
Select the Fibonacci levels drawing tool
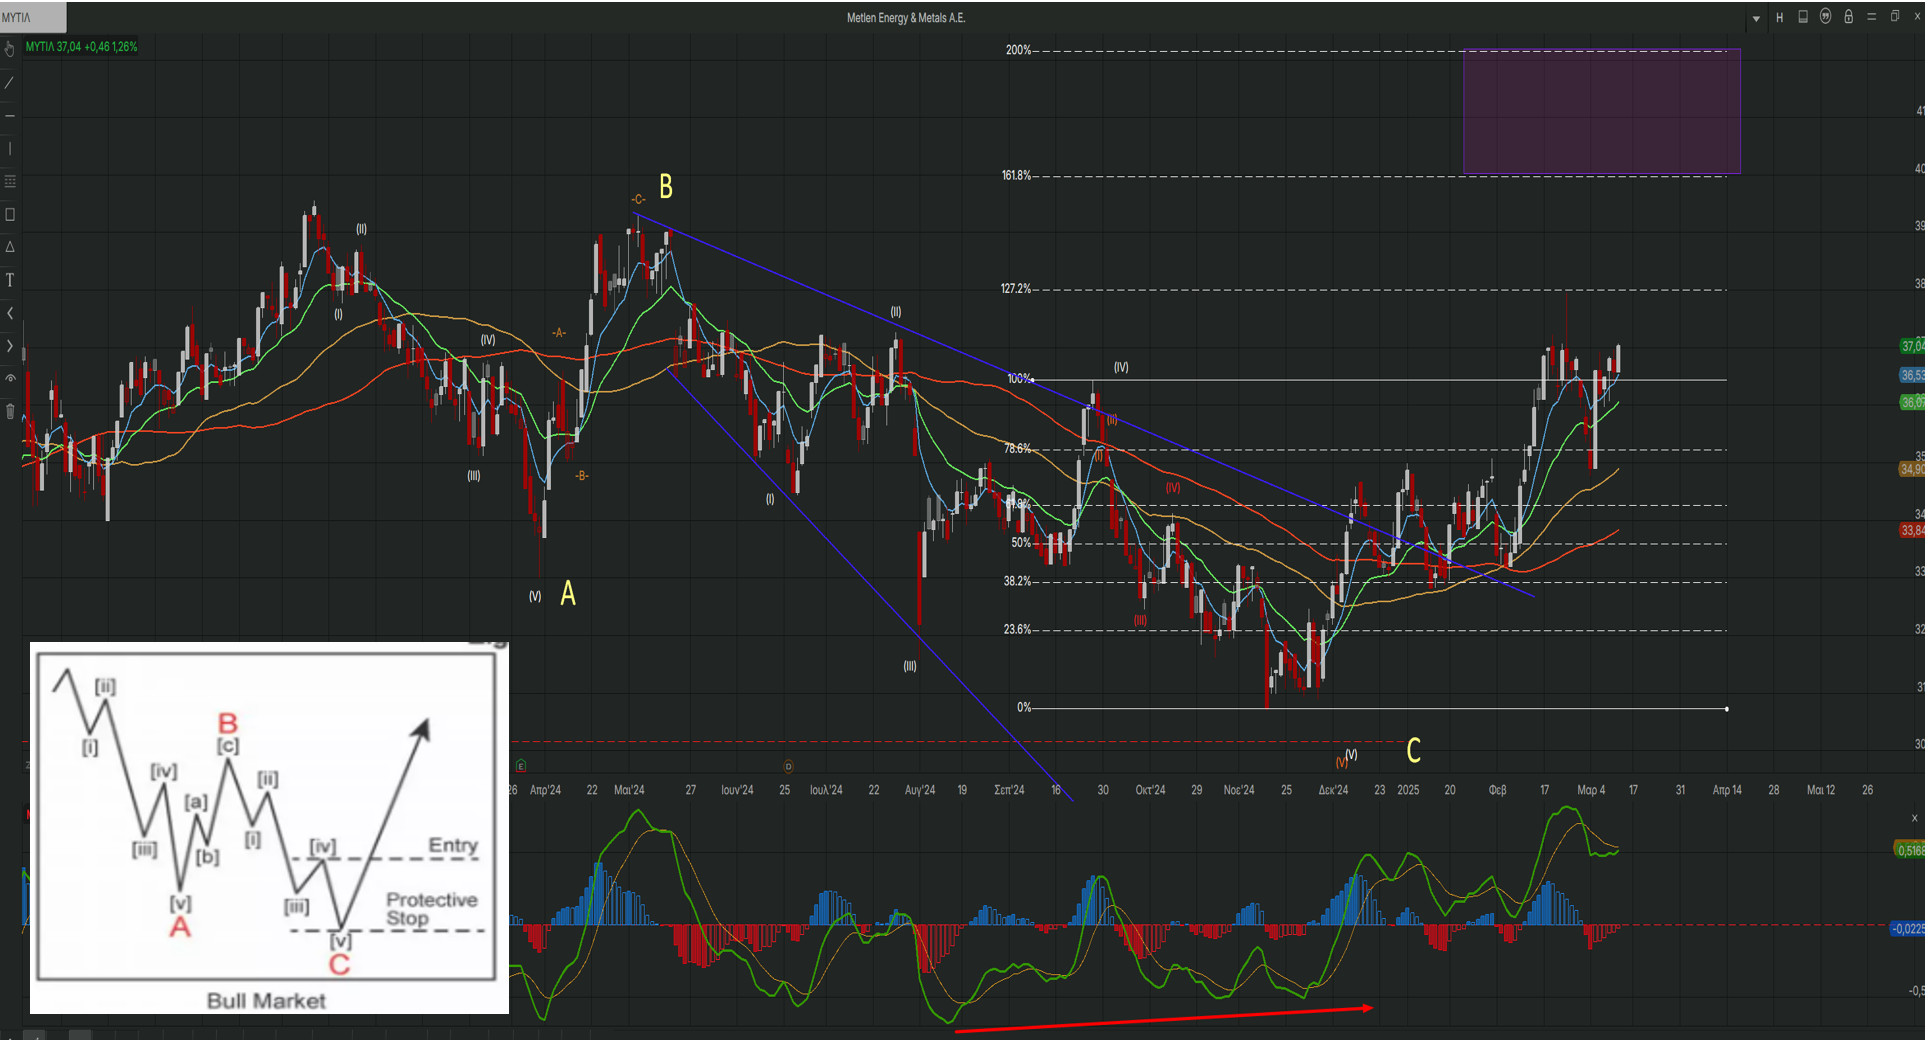9,182
